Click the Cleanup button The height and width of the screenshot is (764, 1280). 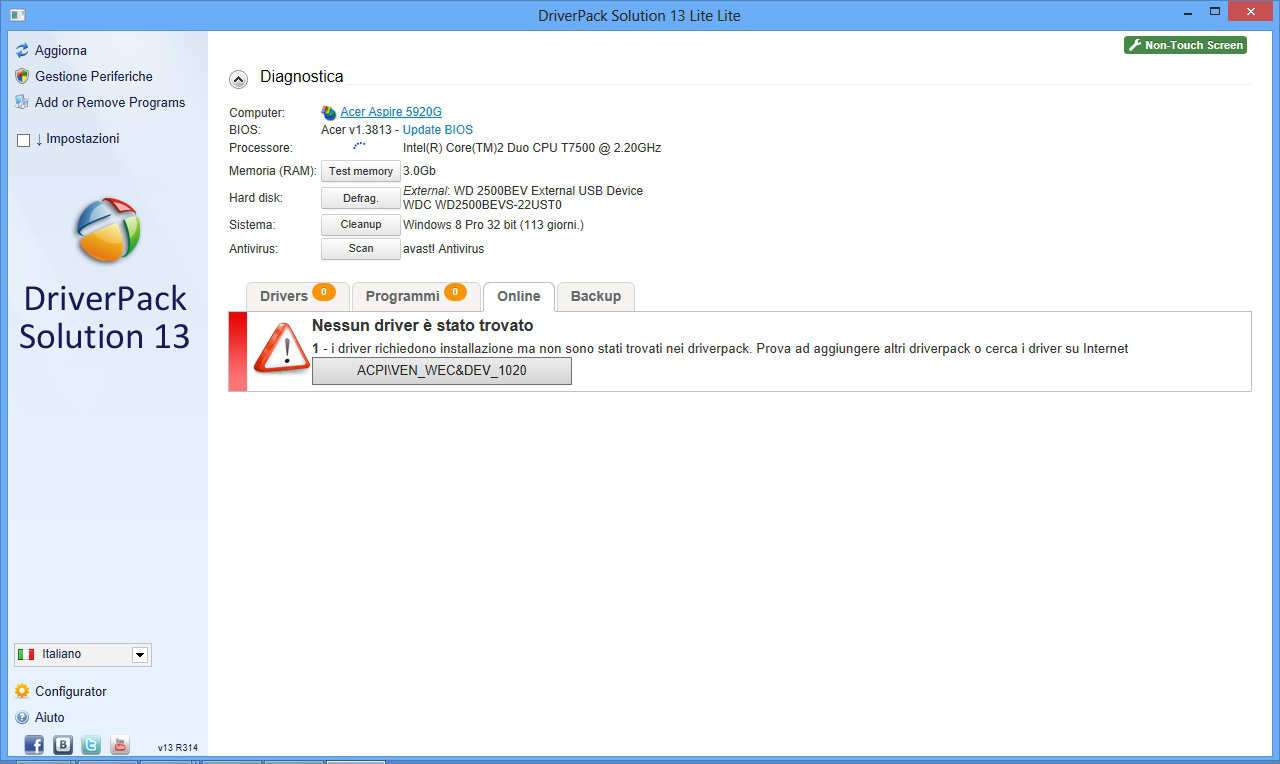(x=361, y=224)
